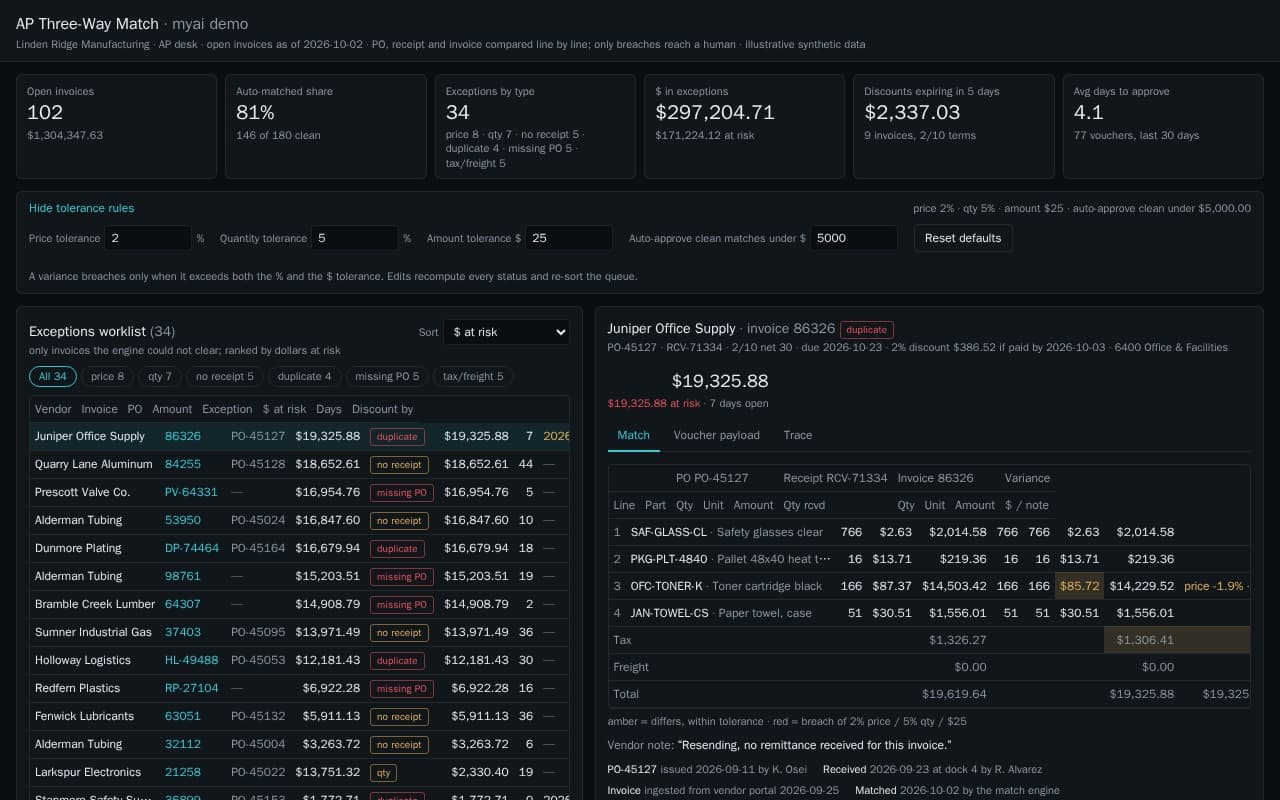The image size is (1280, 800).
Task: Click the Discount by column header
Action: [382, 409]
